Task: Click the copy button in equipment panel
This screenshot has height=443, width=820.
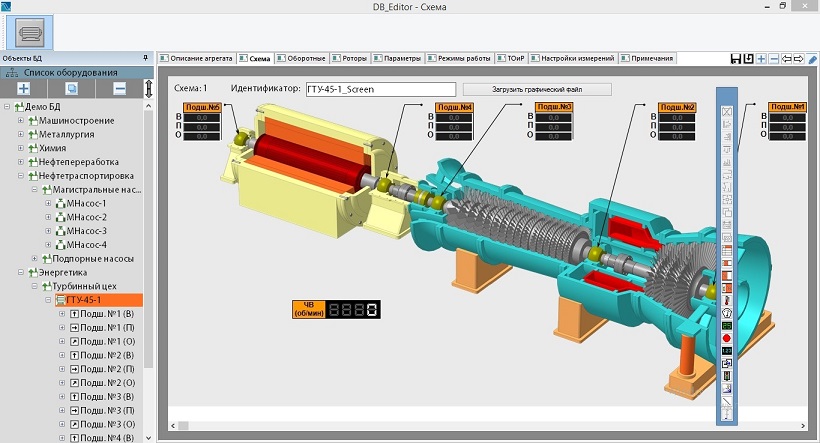Action: point(72,89)
